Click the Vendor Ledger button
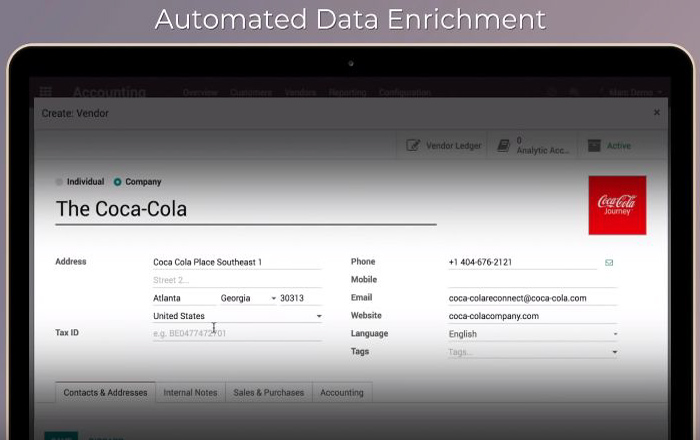The width and height of the screenshot is (700, 440). pos(442,145)
